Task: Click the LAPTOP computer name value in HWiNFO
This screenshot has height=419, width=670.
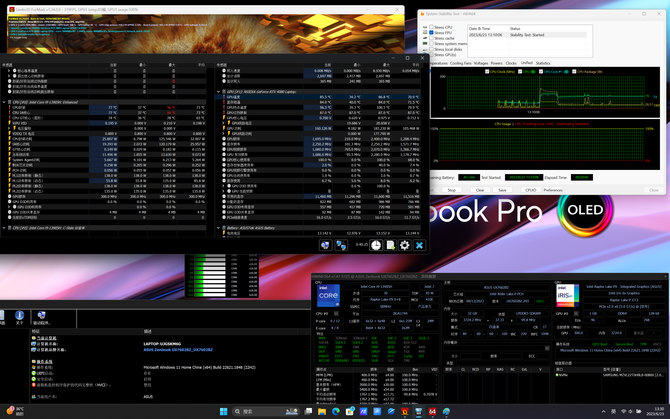Action: point(162,344)
